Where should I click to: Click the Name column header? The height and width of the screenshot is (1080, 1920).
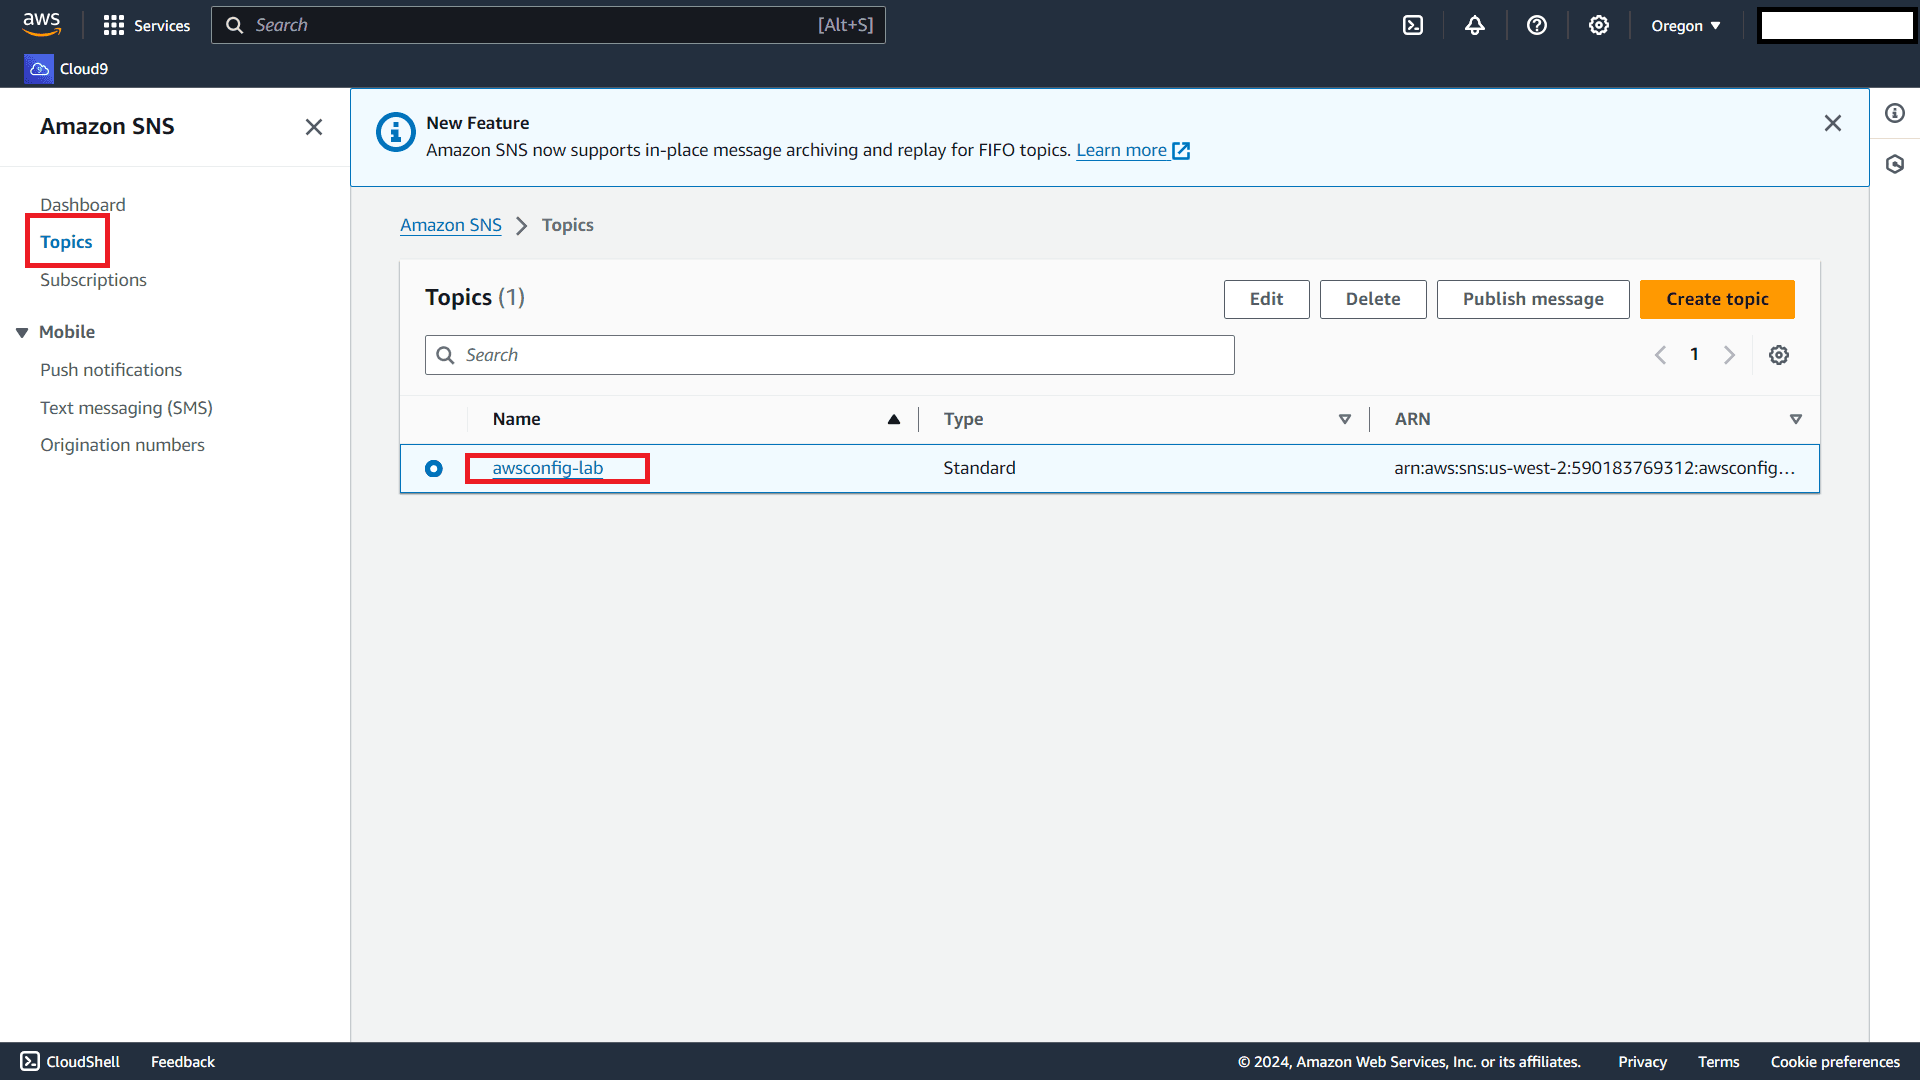pyautogui.click(x=516, y=419)
